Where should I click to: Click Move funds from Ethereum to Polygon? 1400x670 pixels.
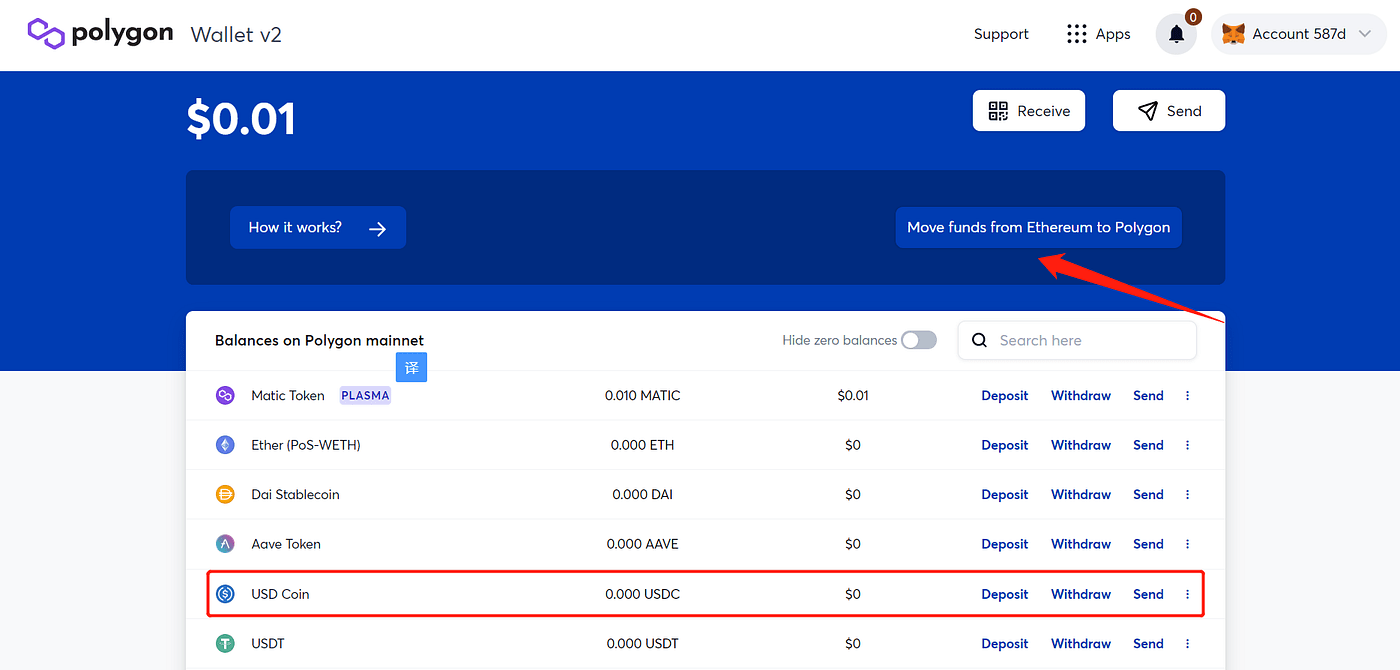[1038, 227]
